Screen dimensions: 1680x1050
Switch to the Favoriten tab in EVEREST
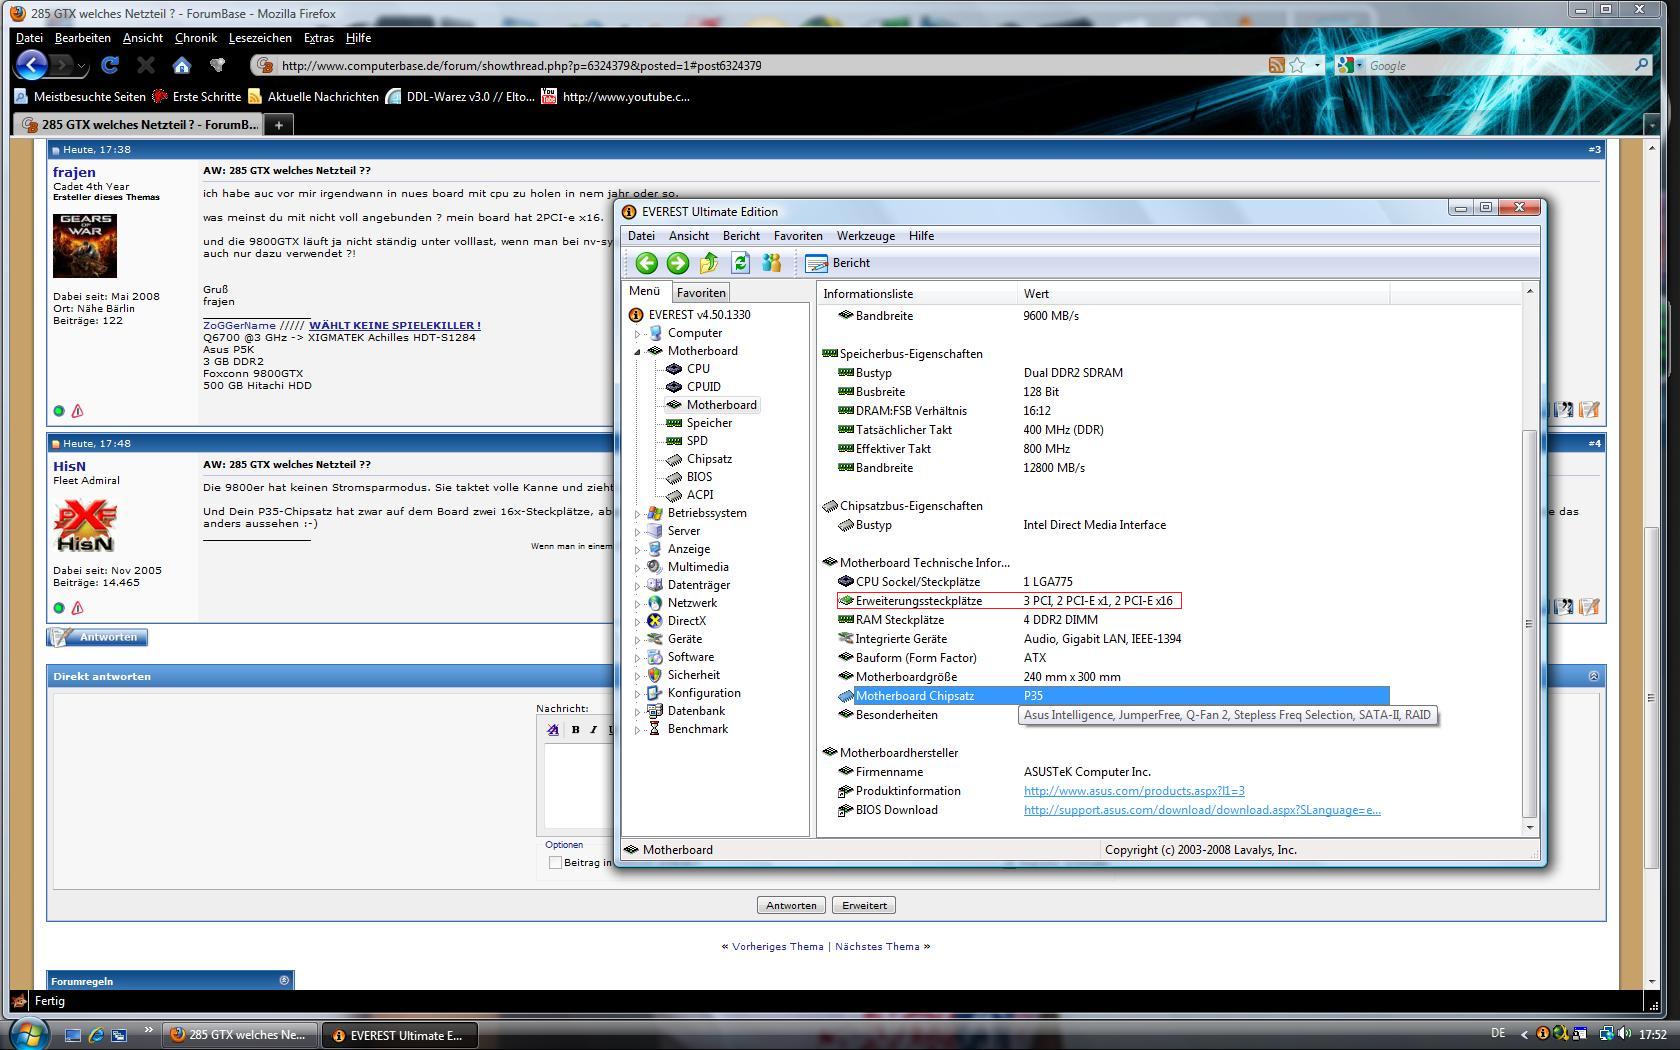pyautogui.click(x=701, y=293)
